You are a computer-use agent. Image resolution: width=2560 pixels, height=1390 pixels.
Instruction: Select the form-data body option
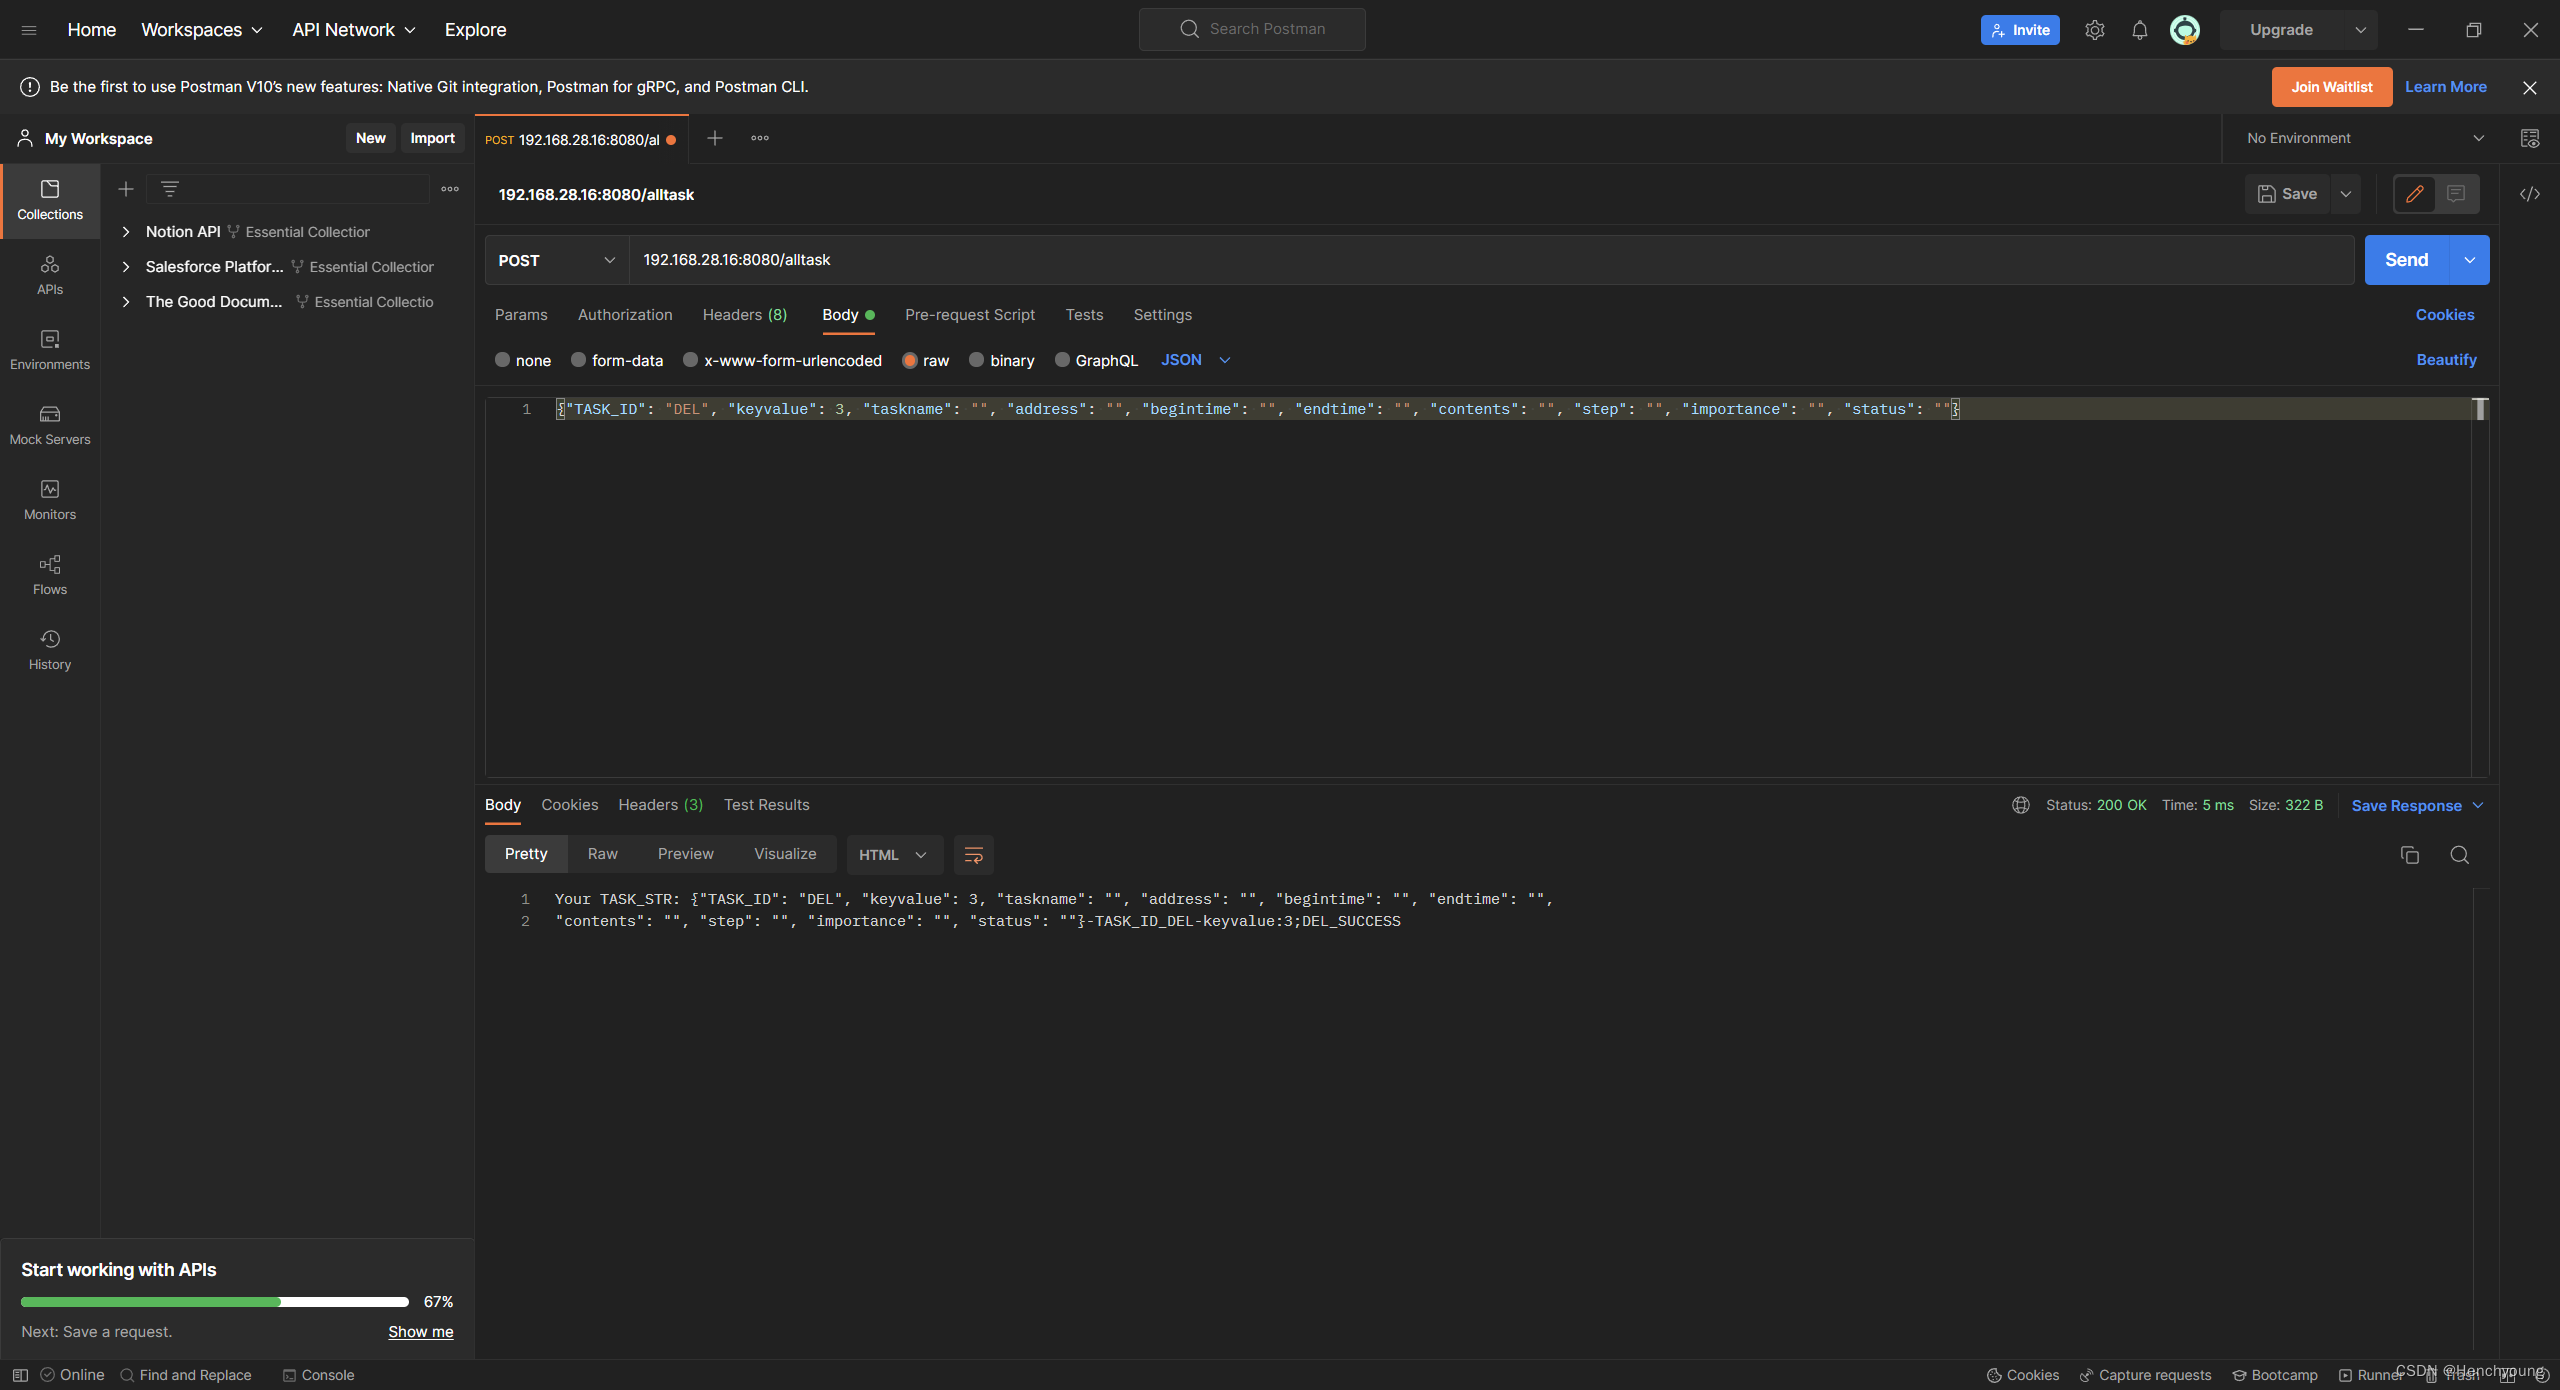579,360
